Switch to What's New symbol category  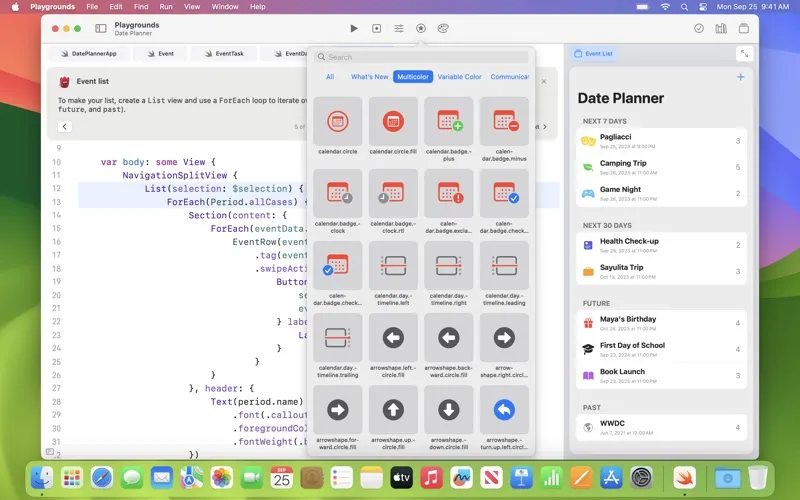click(x=369, y=77)
